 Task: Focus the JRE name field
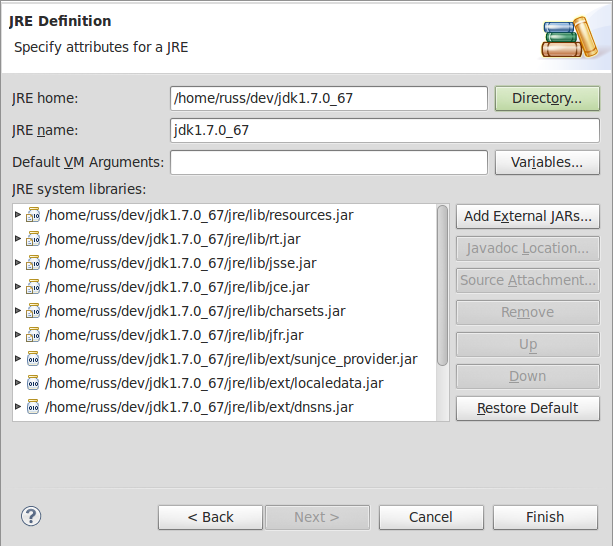click(x=385, y=131)
